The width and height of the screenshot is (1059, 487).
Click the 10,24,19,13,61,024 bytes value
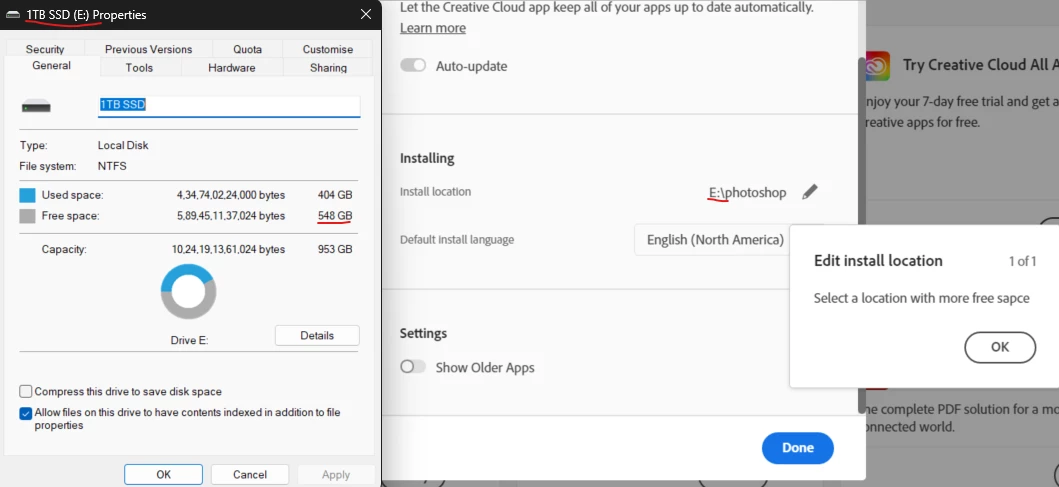[x=228, y=249]
